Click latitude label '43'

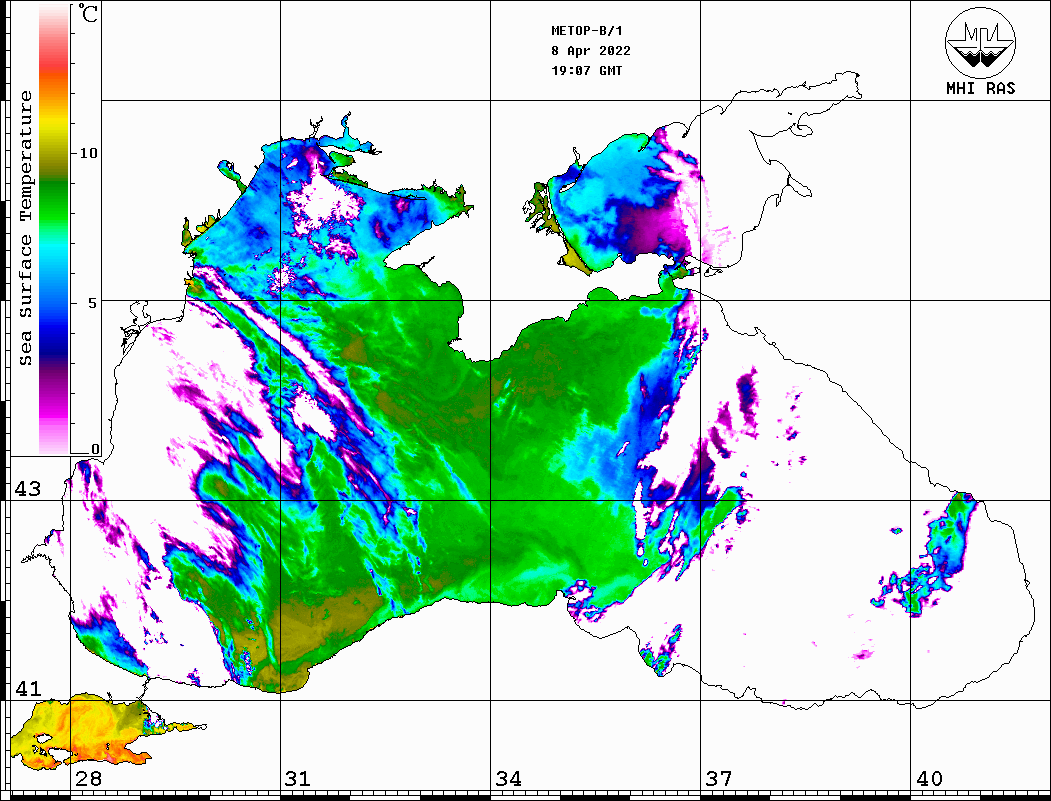pos(28,489)
